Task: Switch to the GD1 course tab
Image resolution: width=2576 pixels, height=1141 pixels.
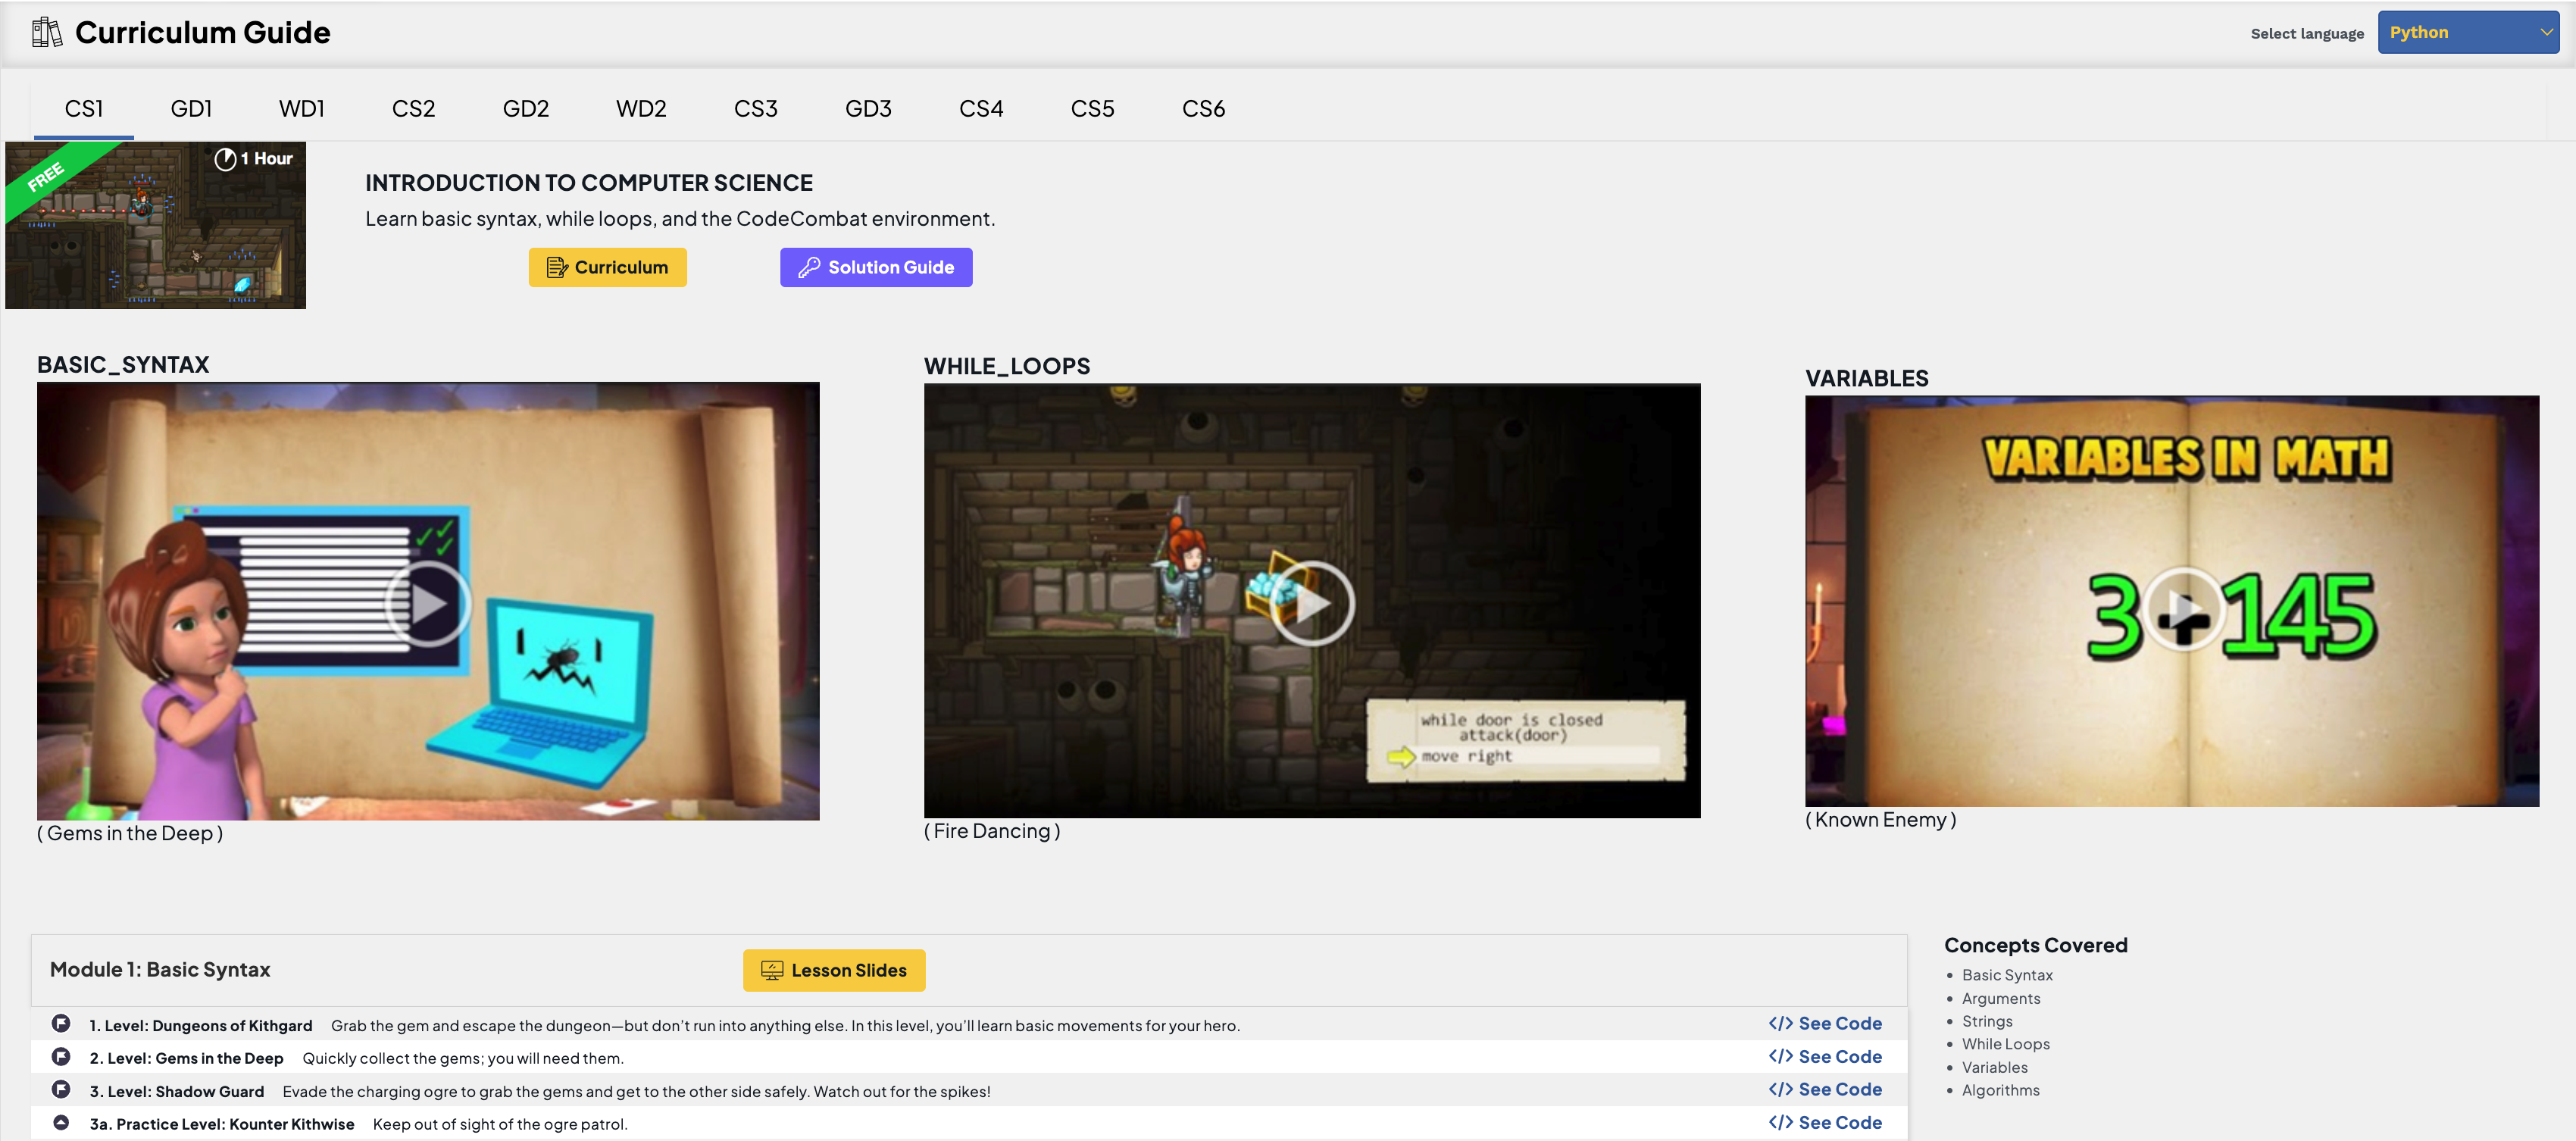Action: pyautogui.click(x=191, y=108)
